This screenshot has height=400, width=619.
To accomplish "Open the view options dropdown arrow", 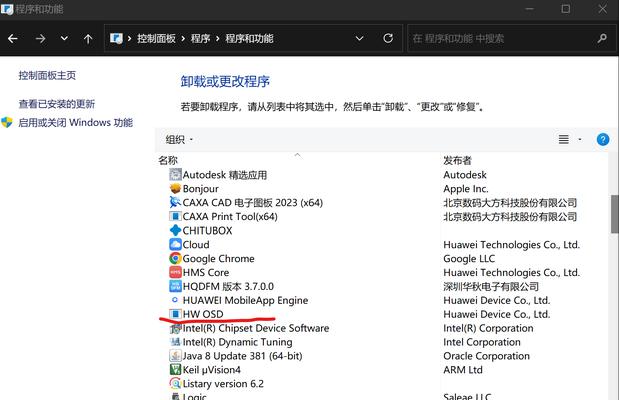I will tap(580, 139).
